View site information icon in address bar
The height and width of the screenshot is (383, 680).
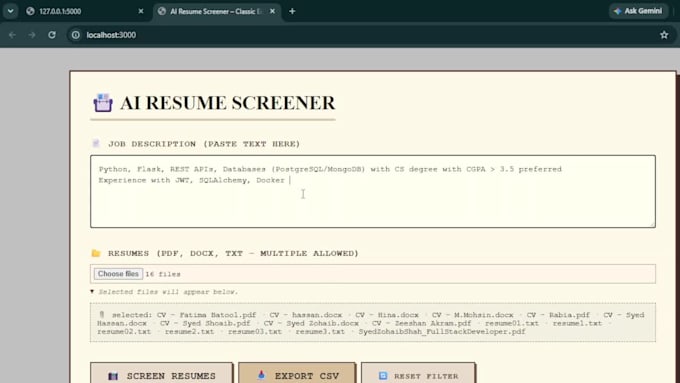[76, 35]
